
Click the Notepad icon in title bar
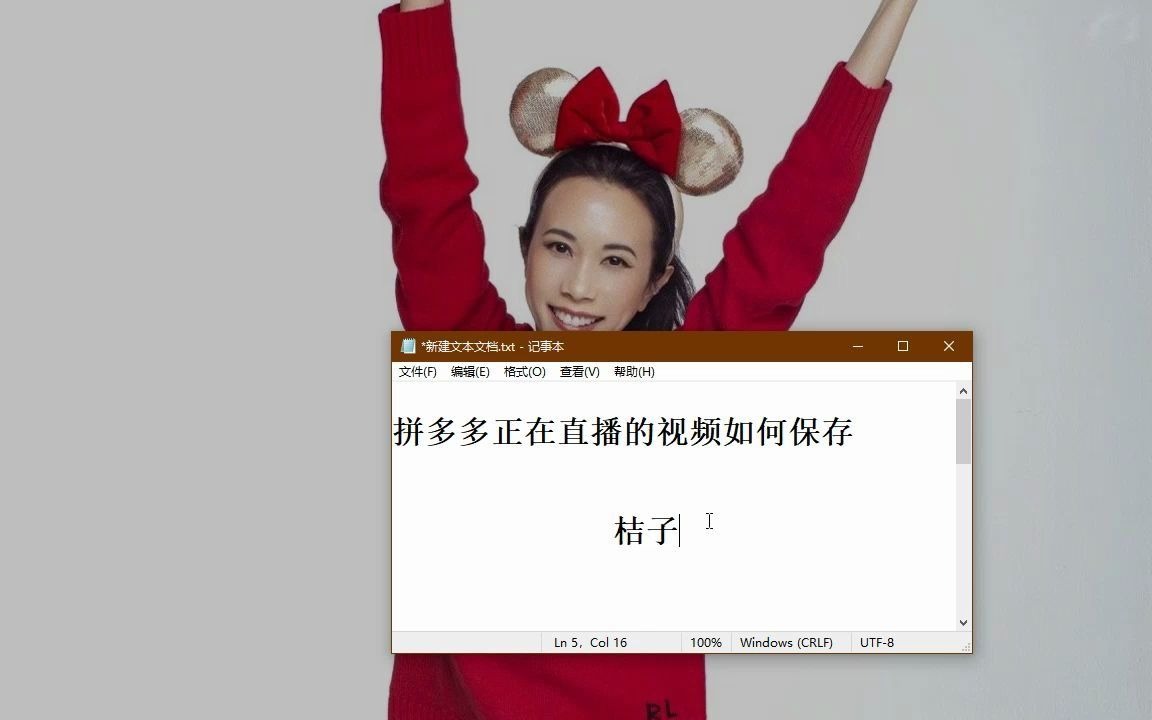coord(408,346)
